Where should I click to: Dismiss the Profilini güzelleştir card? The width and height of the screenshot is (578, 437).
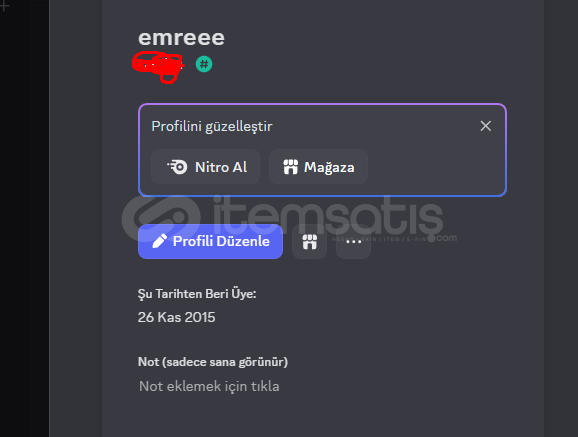coord(485,126)
